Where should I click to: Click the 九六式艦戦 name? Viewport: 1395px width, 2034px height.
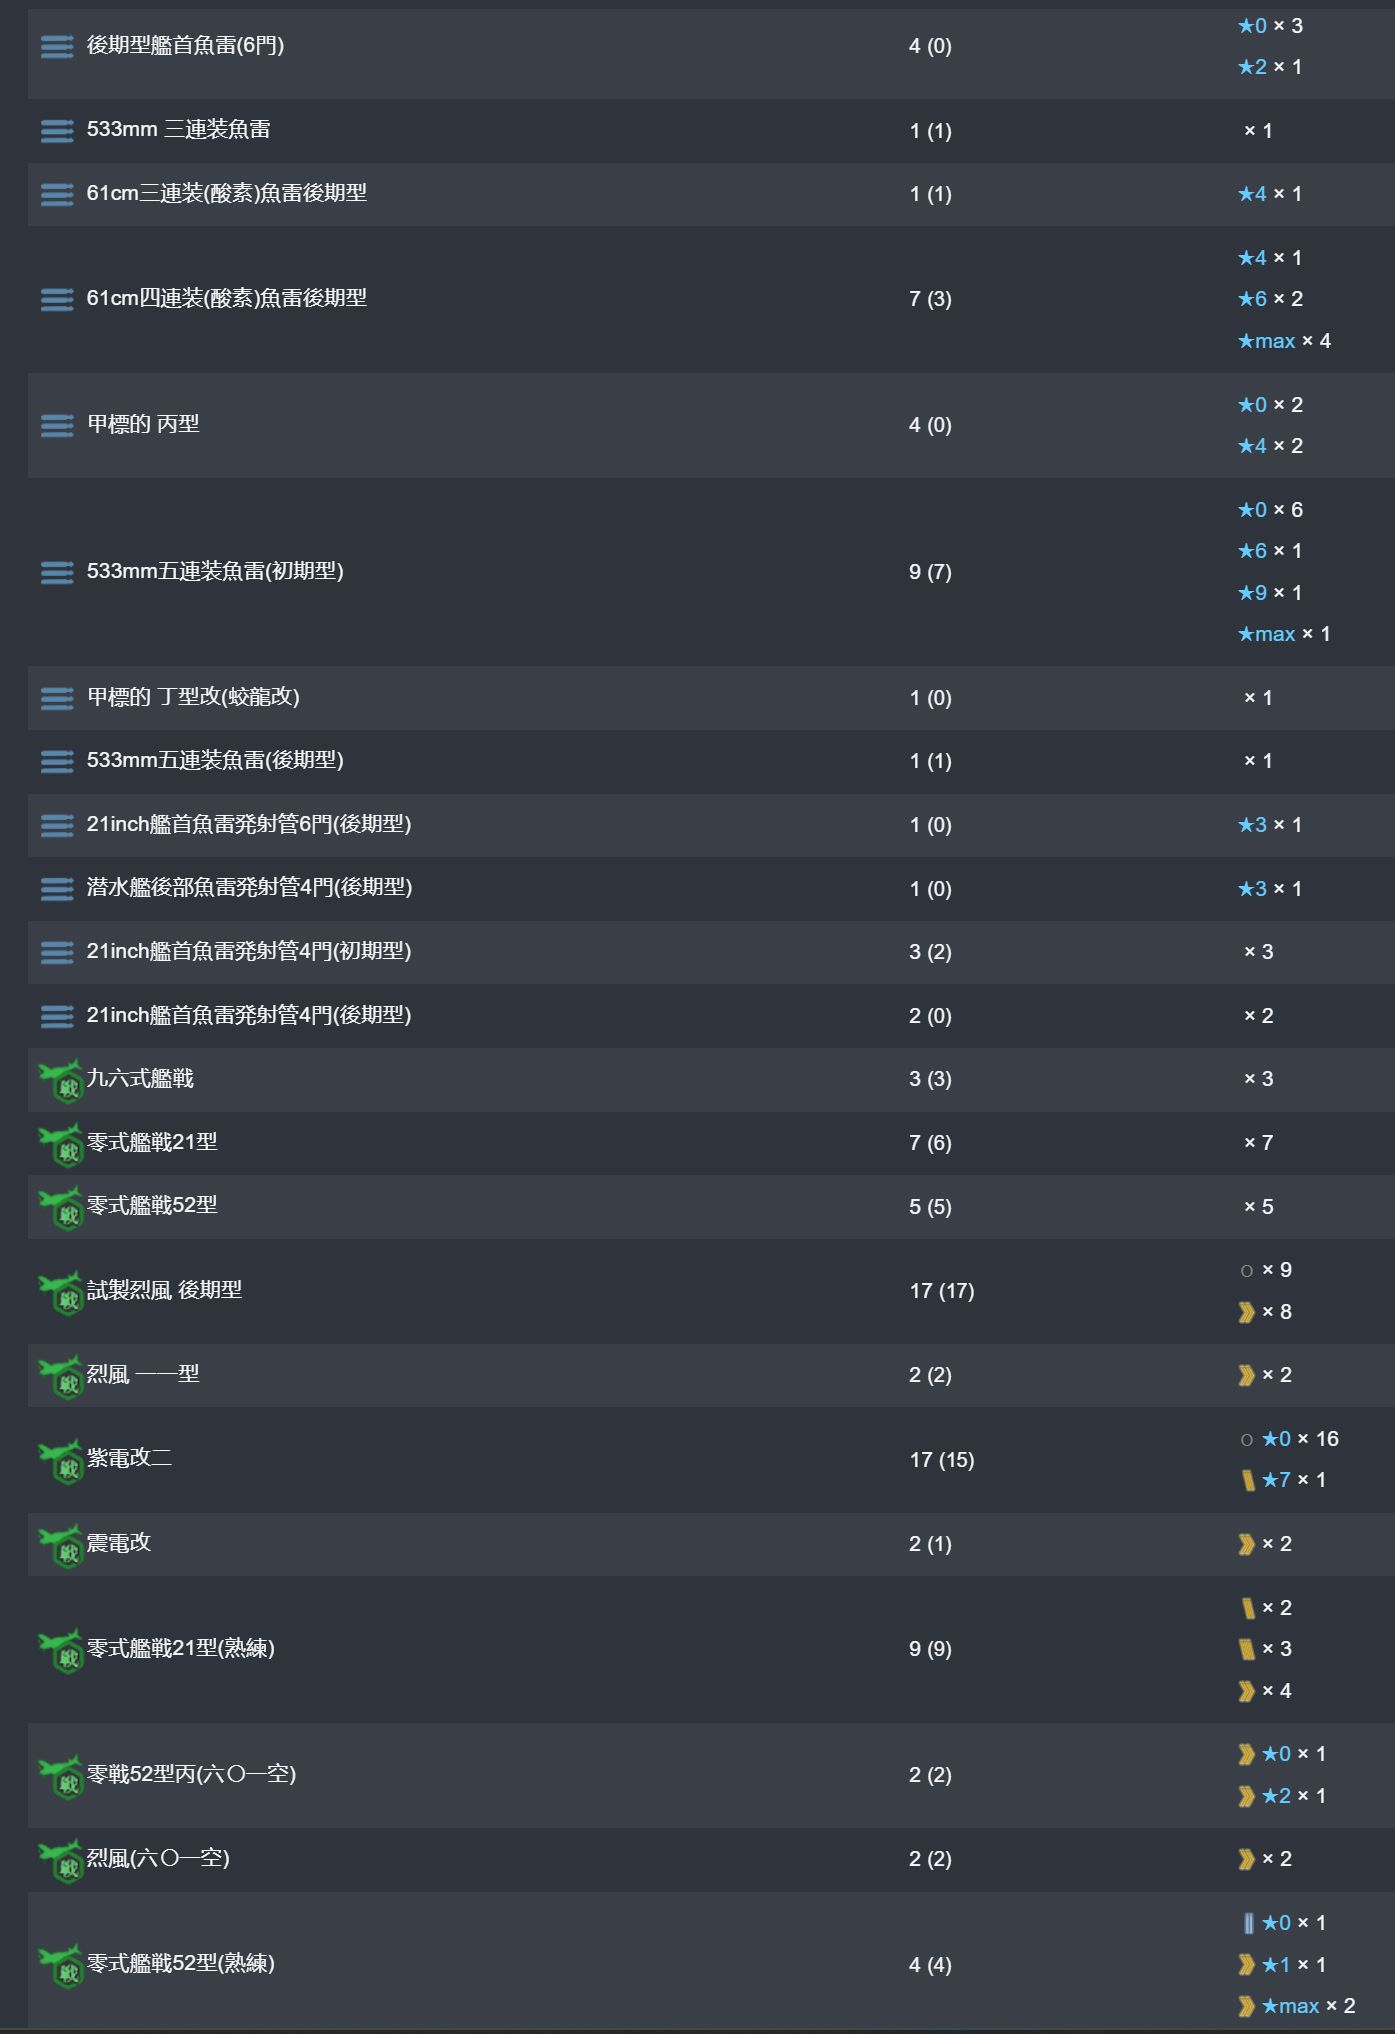[140, 1078]
